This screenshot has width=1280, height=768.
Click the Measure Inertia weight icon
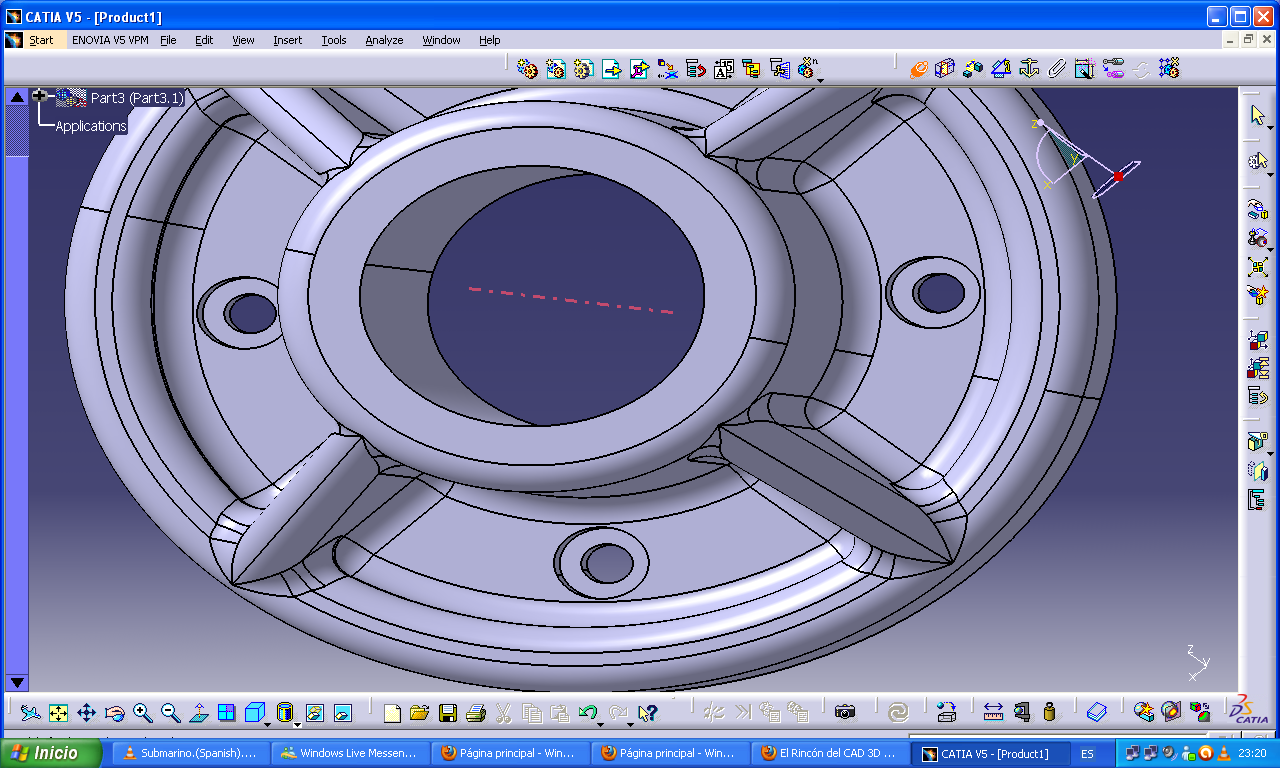pyautogui.click(x=1049, y=713)
